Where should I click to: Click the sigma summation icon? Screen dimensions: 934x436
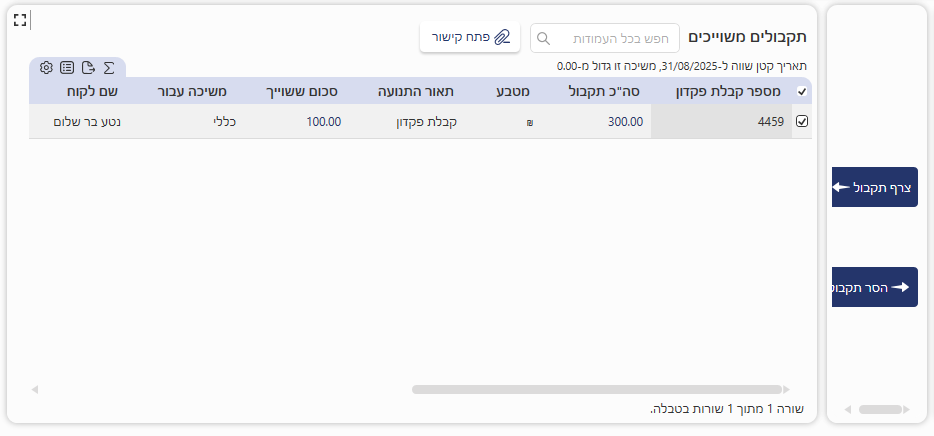[109, 68]
